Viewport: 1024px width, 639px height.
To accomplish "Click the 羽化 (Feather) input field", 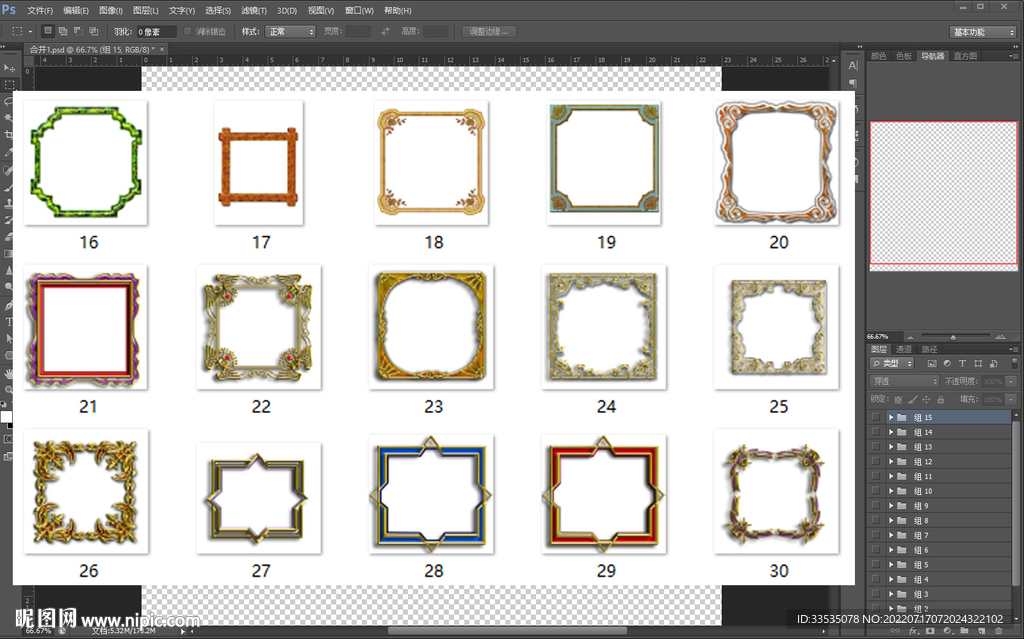I will tap(156, 32).
